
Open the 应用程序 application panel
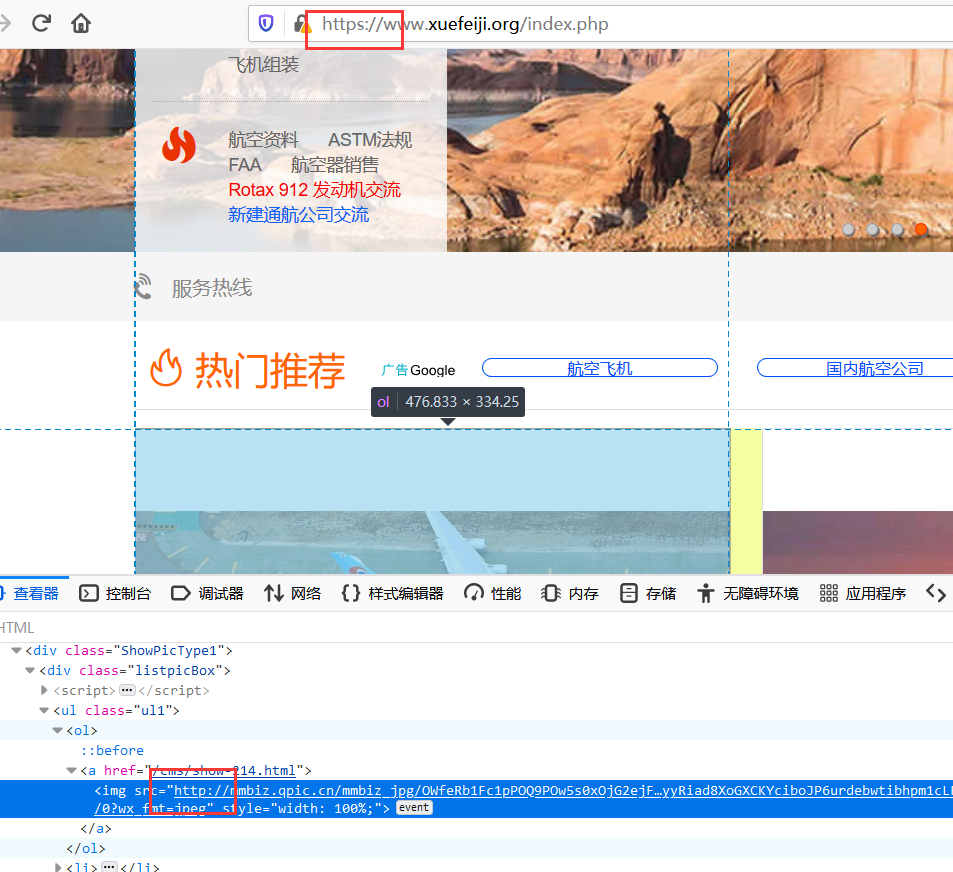pyautogui.click(x=863, y=593)
